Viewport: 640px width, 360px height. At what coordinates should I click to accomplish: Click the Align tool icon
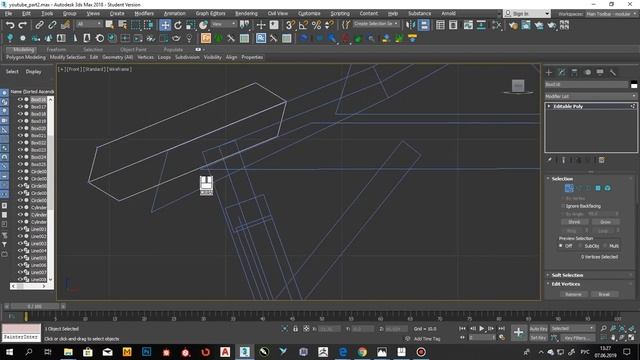(x=424, y=25)
